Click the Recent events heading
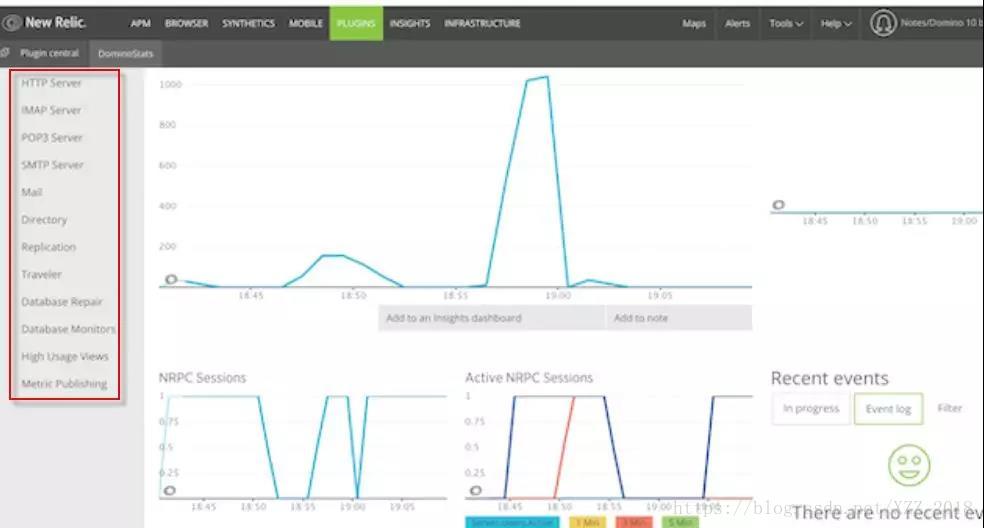The image size is (984, 528). 830,379
